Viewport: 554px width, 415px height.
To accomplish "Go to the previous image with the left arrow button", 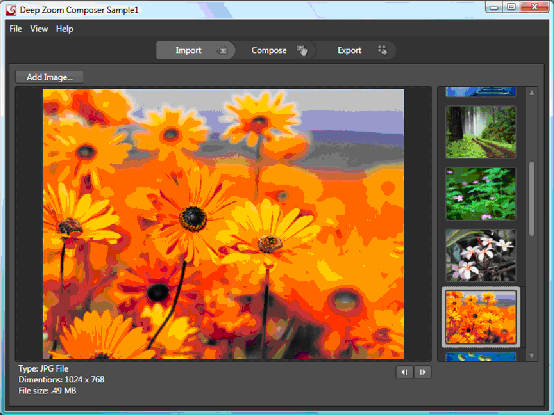I will (x=405, y=372).
